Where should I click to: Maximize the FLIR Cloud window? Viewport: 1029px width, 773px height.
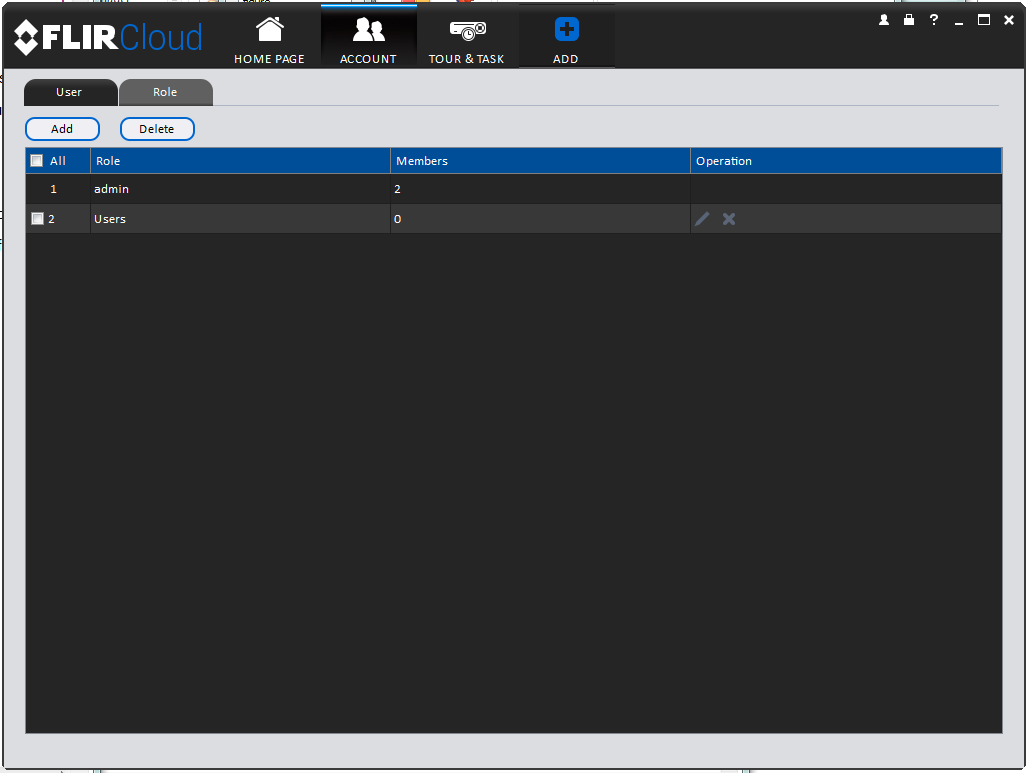984,20
